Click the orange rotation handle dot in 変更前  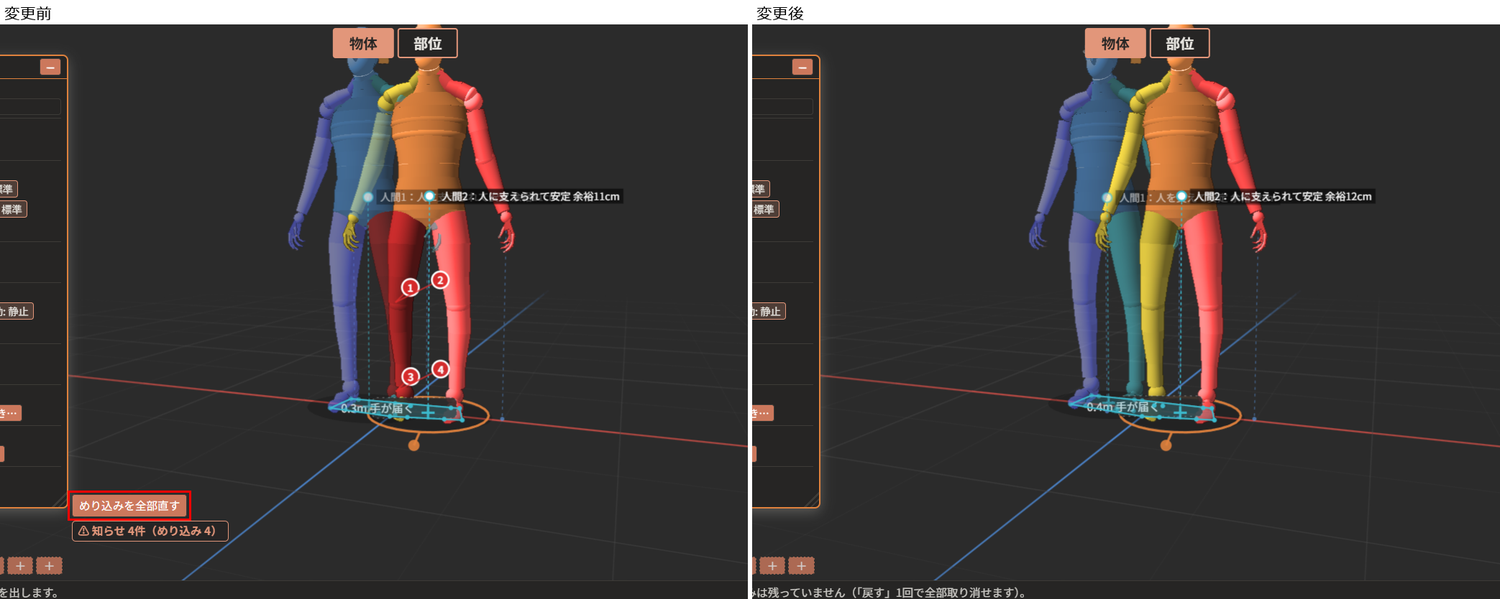414,445
